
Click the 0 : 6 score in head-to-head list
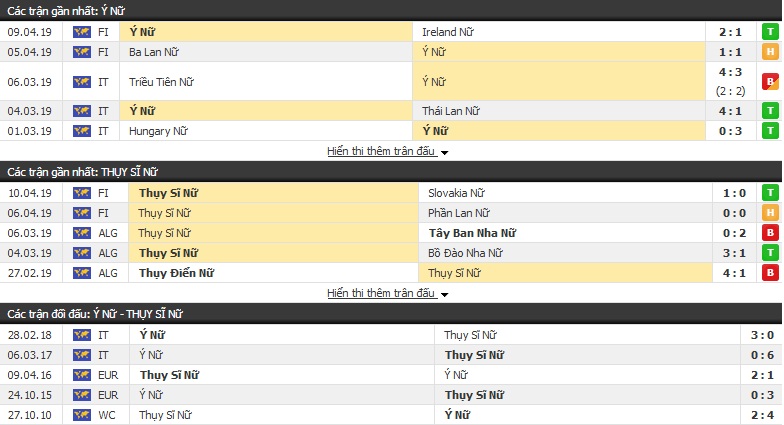(762, 355)
